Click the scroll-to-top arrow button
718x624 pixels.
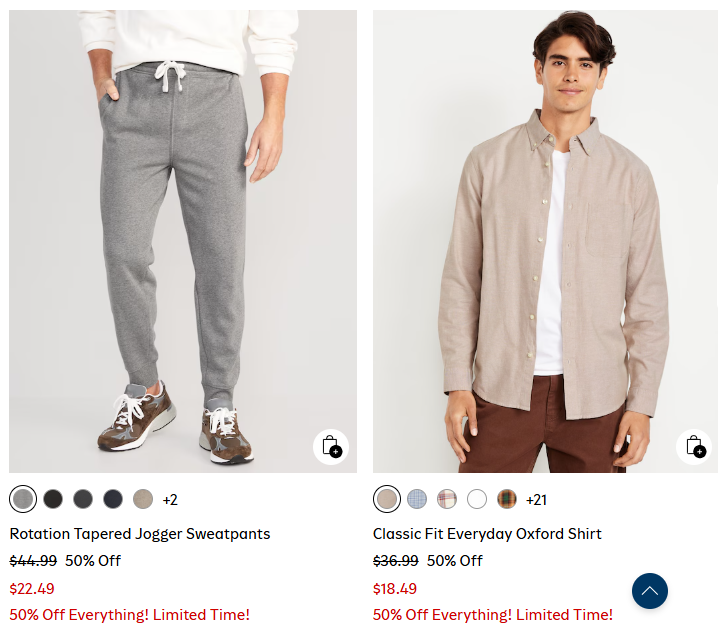(650, 591)
